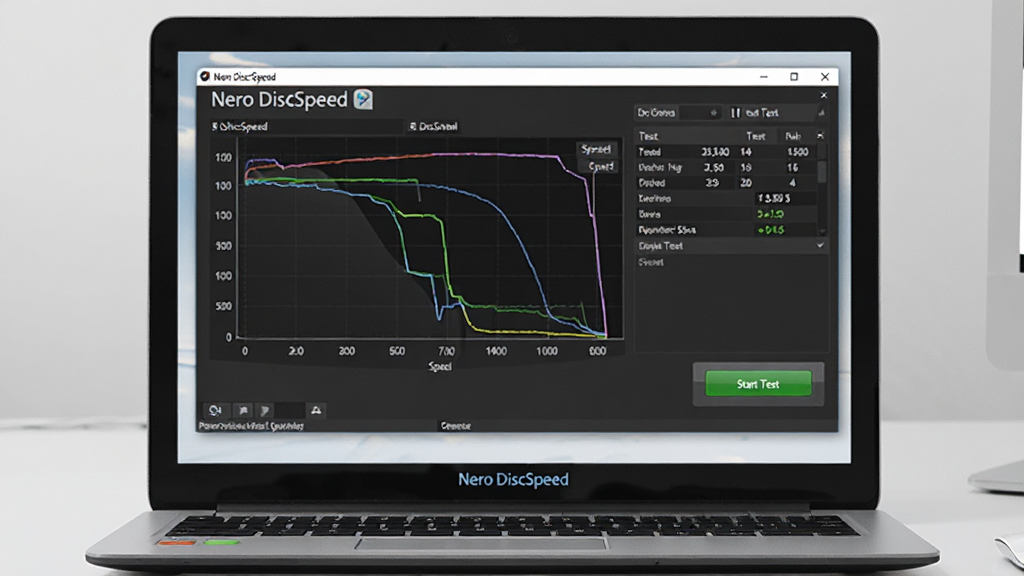Click the green Start Test button
Screen dimensions: 1024x576
click(758, 384)
